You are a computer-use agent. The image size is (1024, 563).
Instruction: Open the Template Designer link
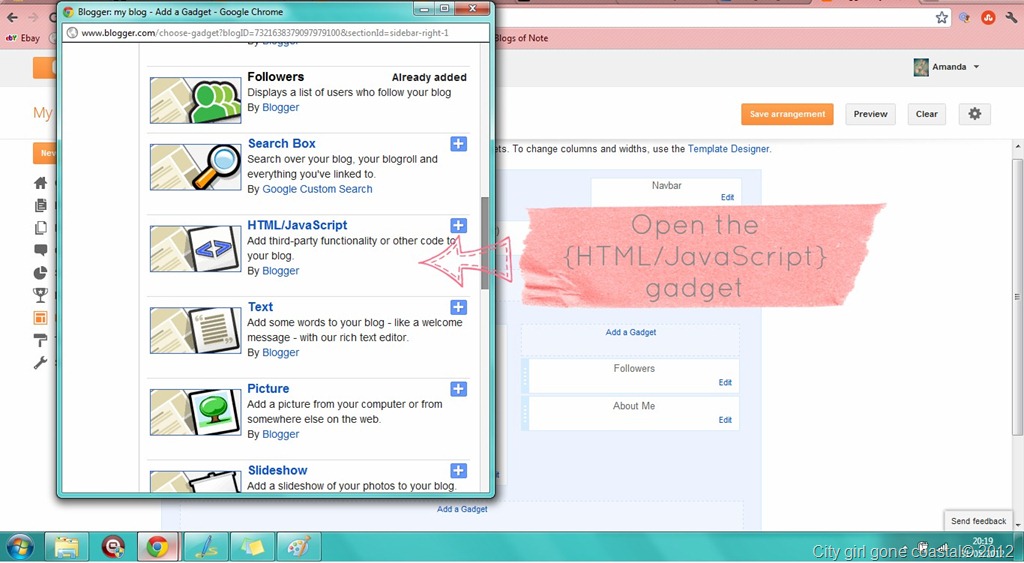pos(728,149)
